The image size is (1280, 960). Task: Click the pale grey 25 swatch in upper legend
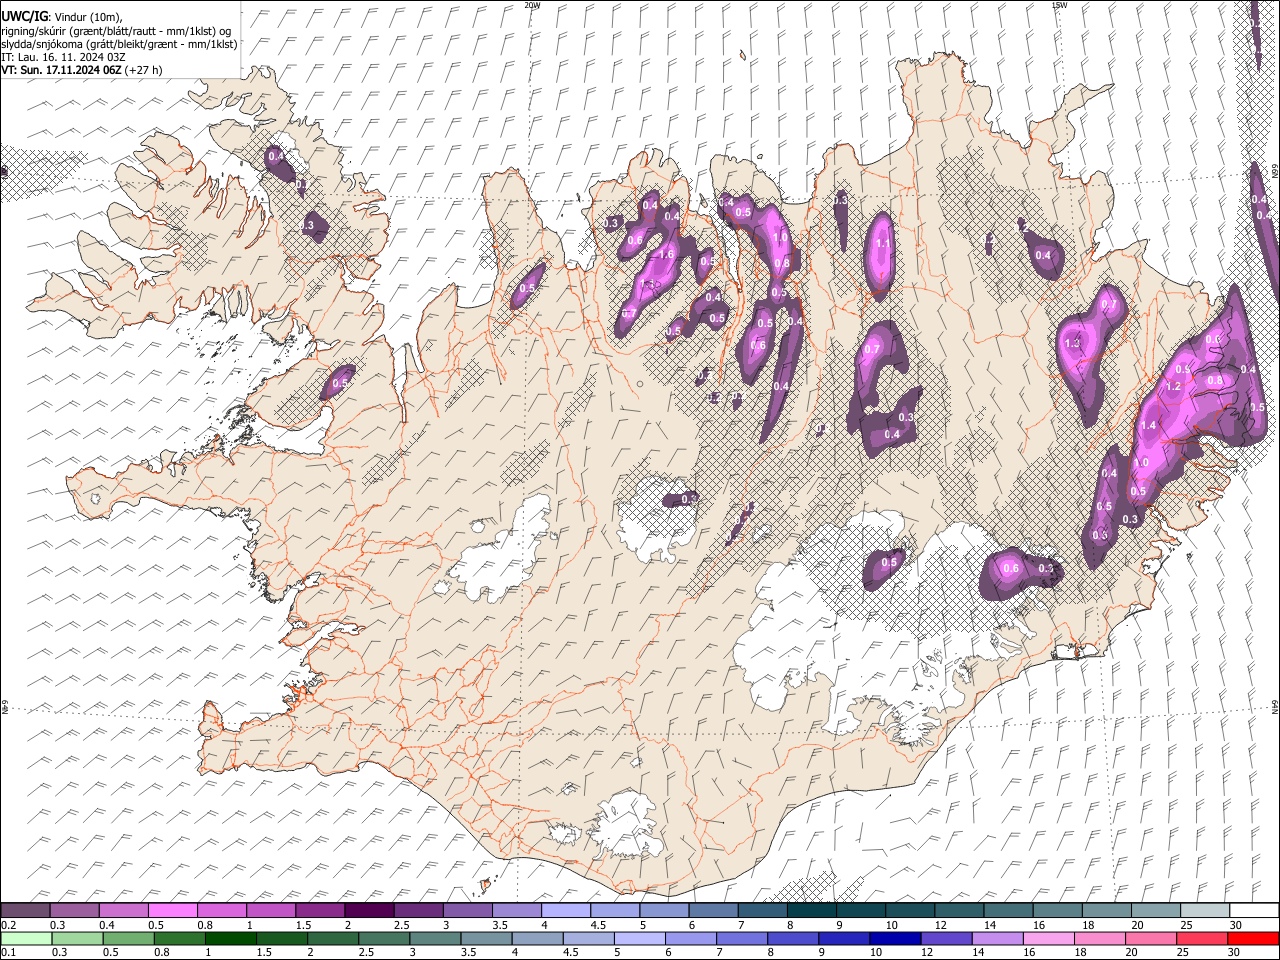[x=1204, y=911]
